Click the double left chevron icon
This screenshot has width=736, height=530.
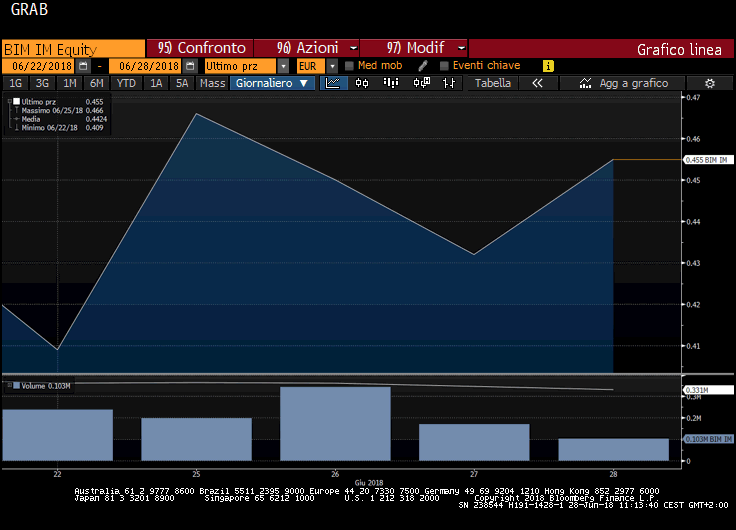537,83
